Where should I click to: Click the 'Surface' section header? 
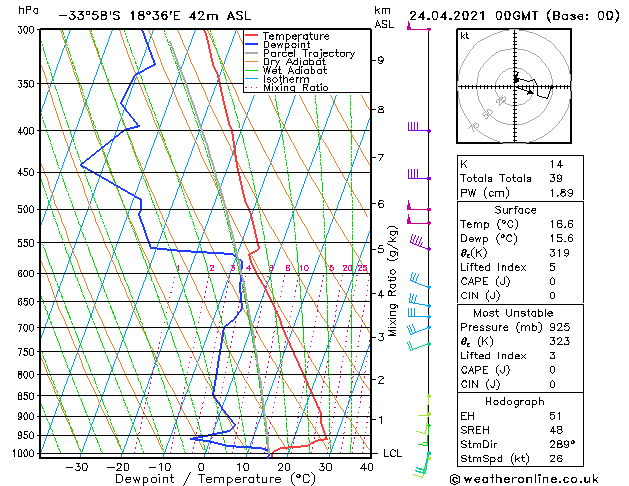pyautogui.click(x=515, y=210)
